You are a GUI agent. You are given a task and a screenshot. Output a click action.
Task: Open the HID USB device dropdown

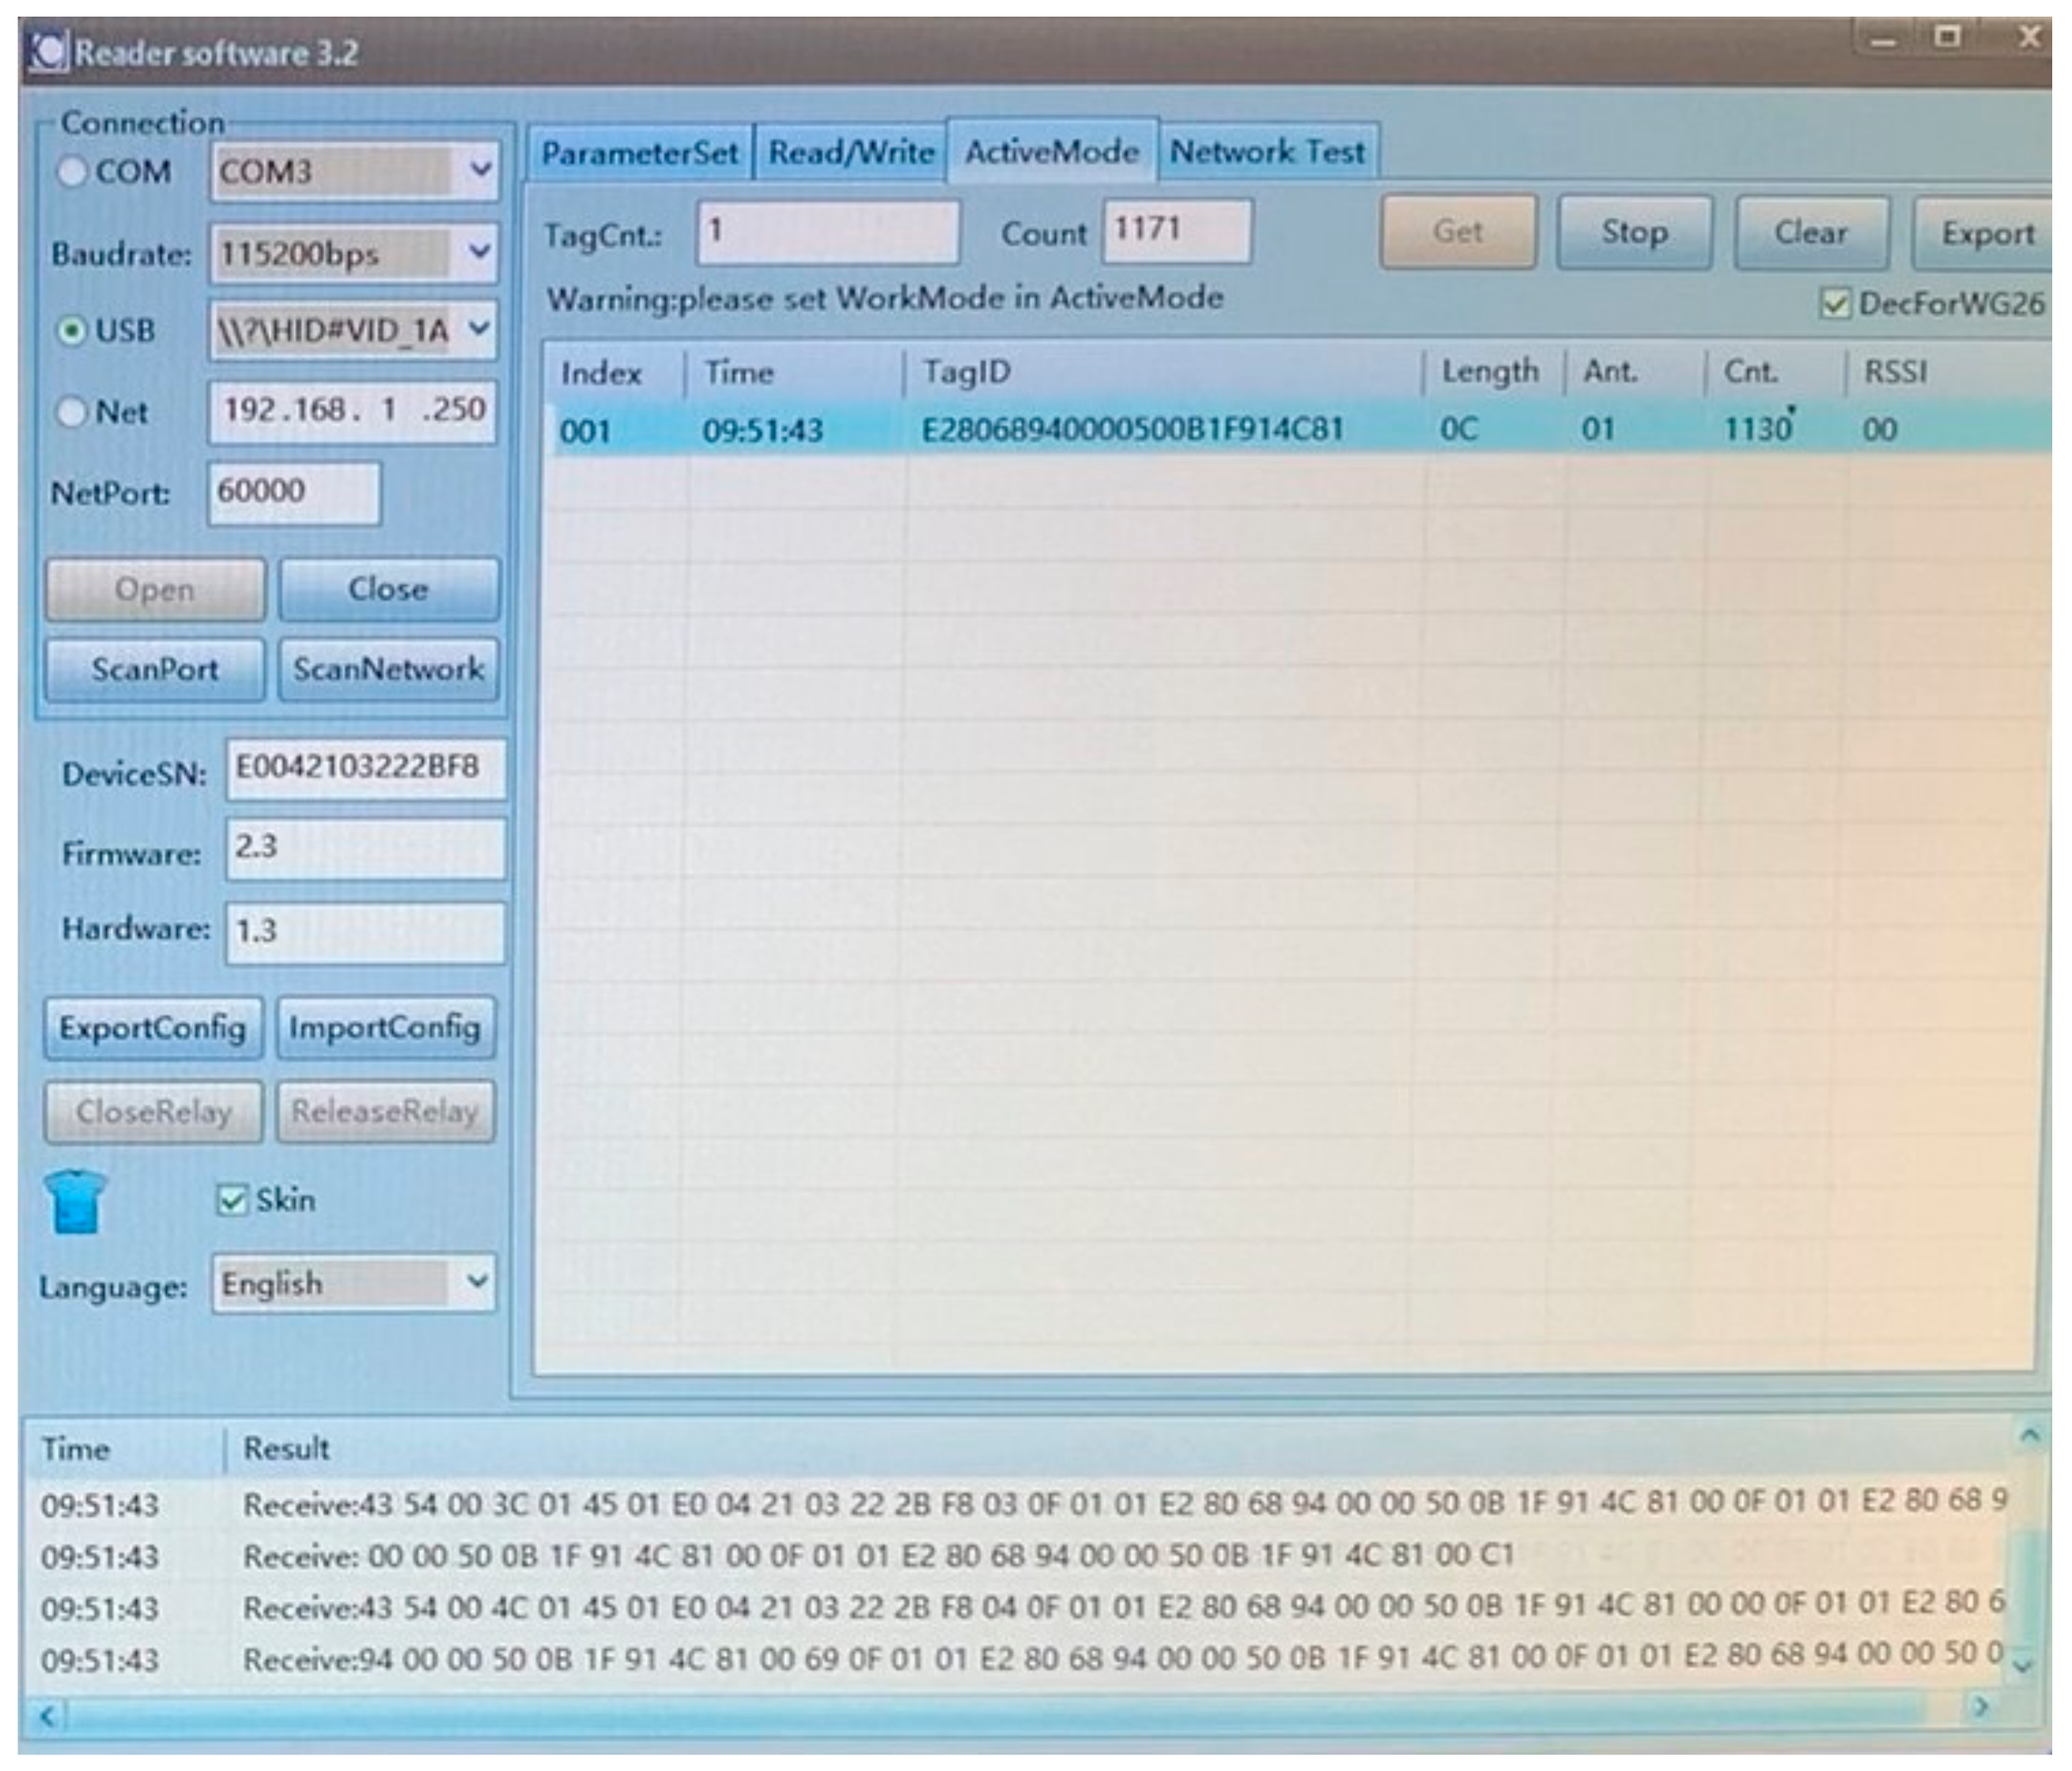(479, 327)
